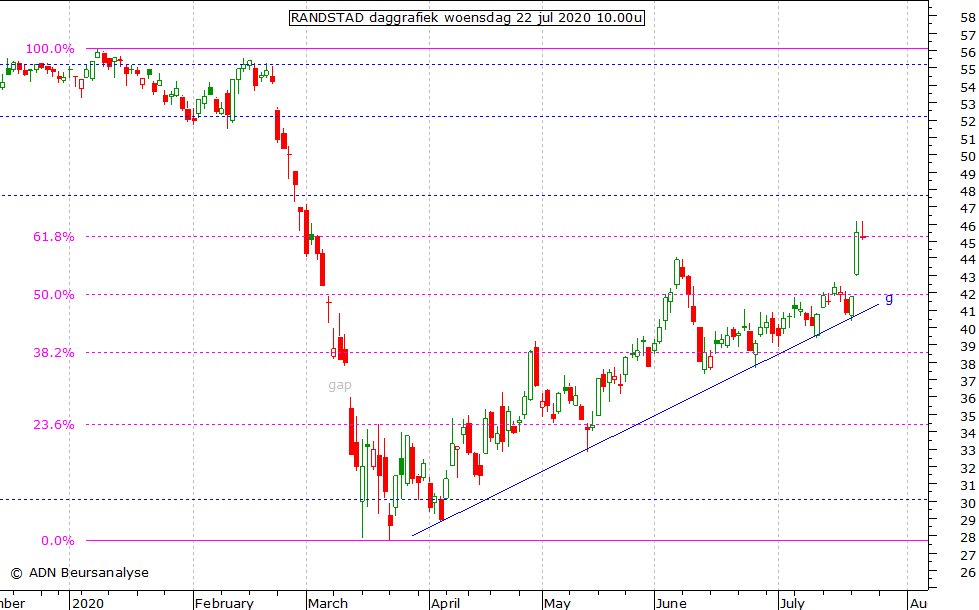Click the tall green candle near 45 in late July
Image resolution: width=979 pixels, height=610 pixels.
coord(857,253)
